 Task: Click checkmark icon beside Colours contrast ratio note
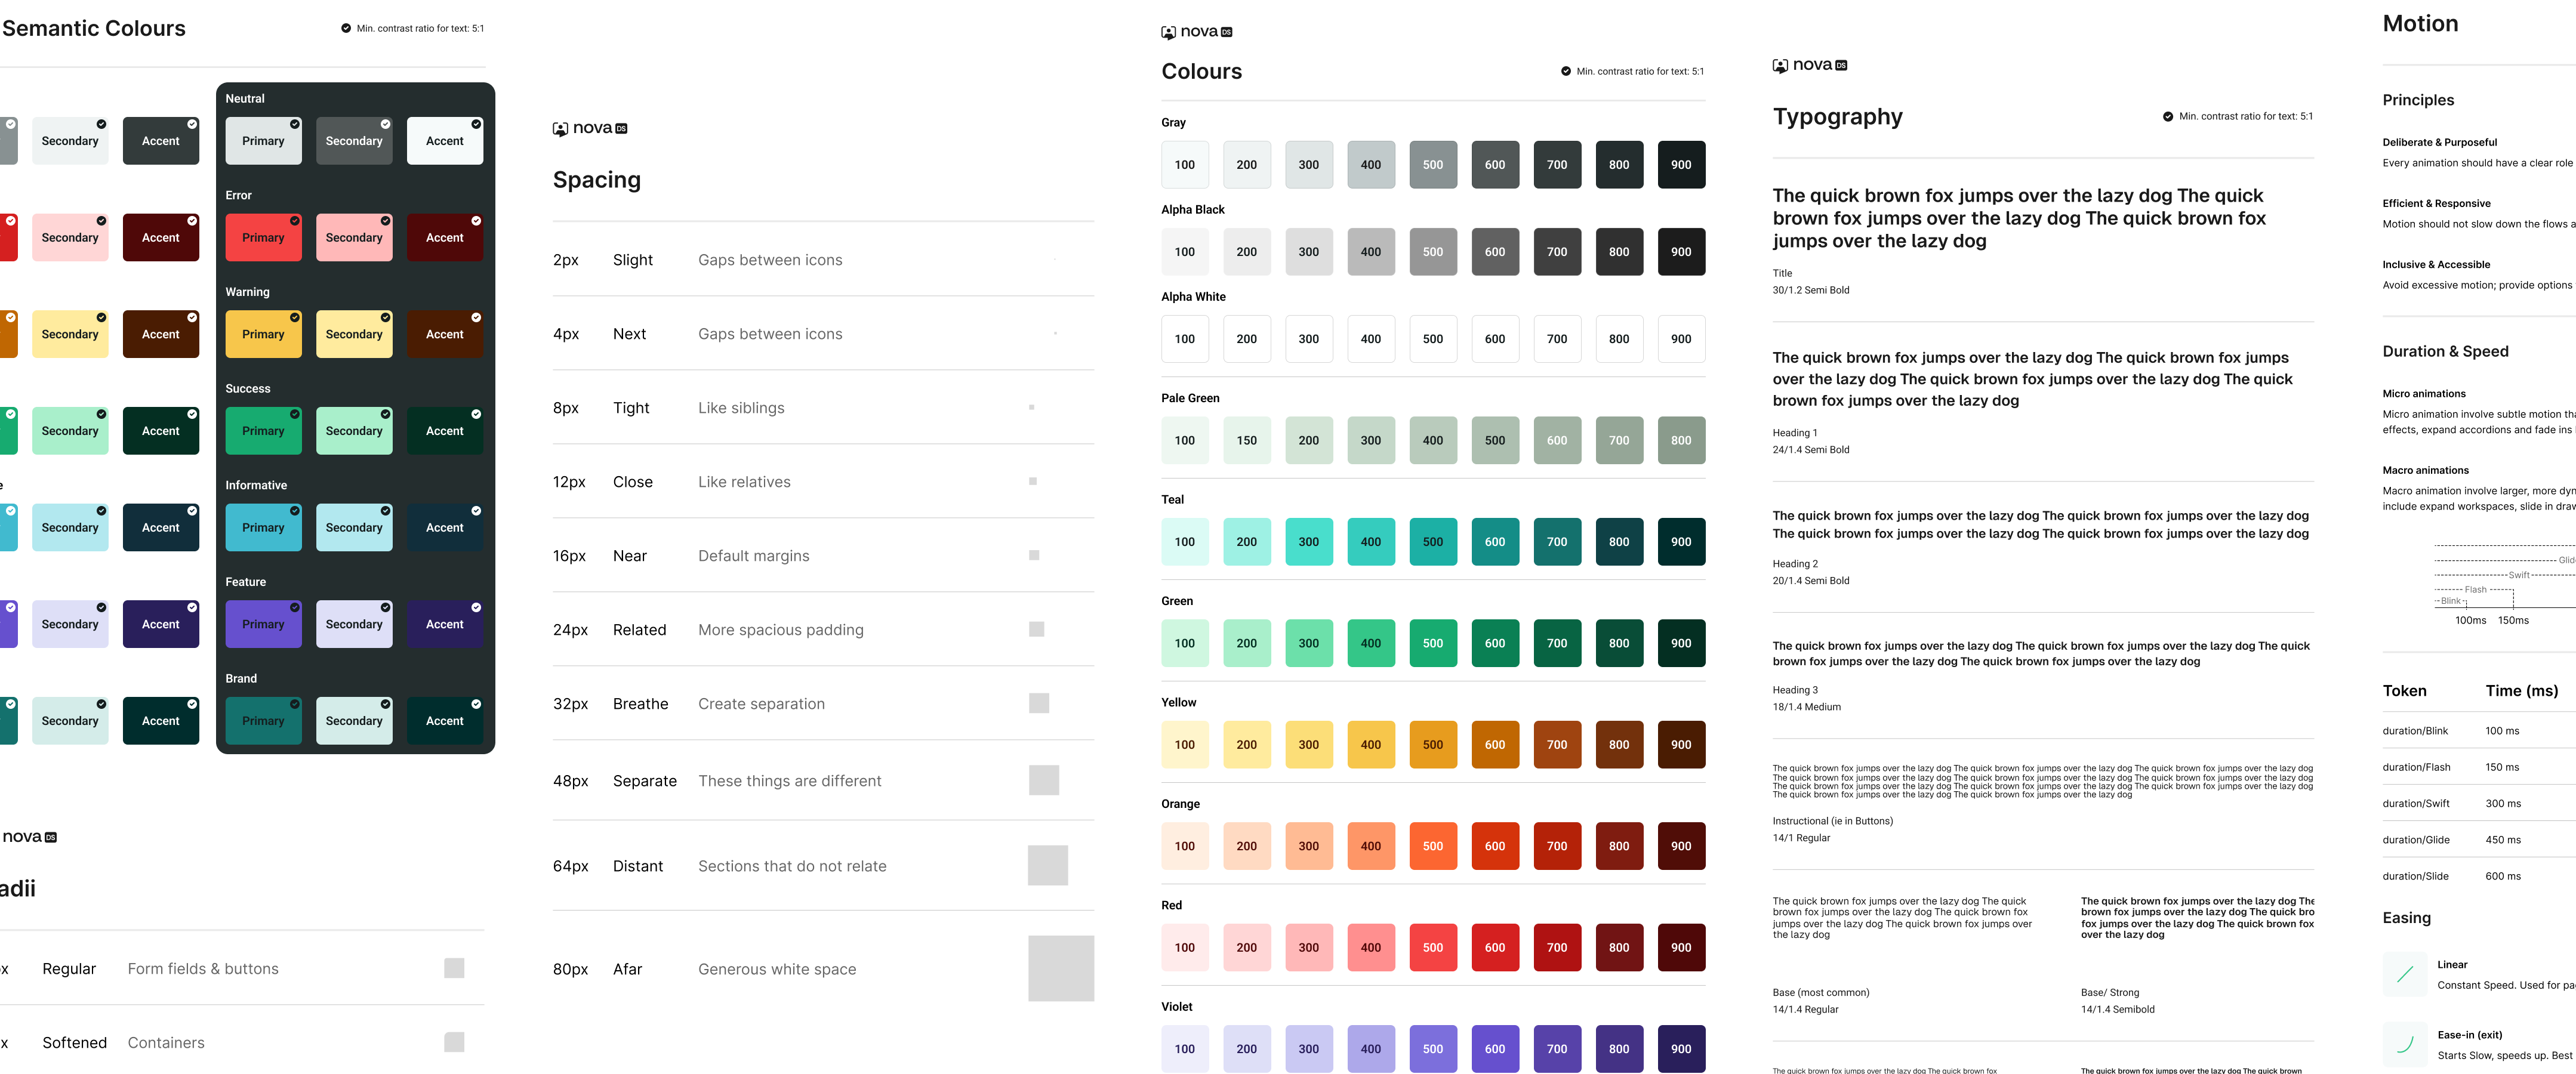(1566, 71)
